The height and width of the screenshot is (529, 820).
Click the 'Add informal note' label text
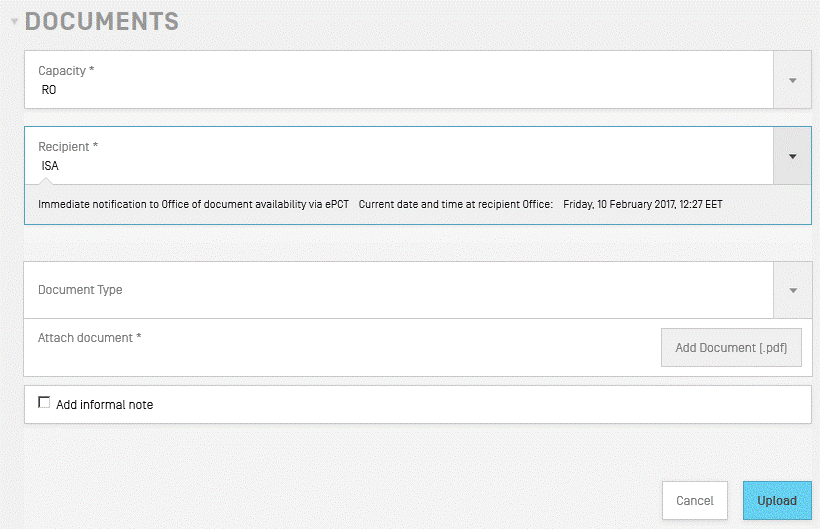pos(104,405)
